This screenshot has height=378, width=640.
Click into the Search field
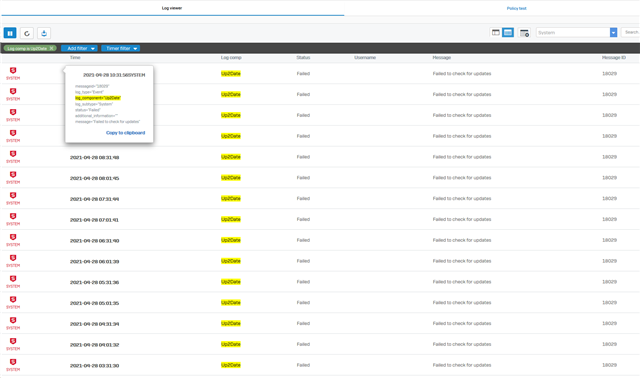point(630,32)
